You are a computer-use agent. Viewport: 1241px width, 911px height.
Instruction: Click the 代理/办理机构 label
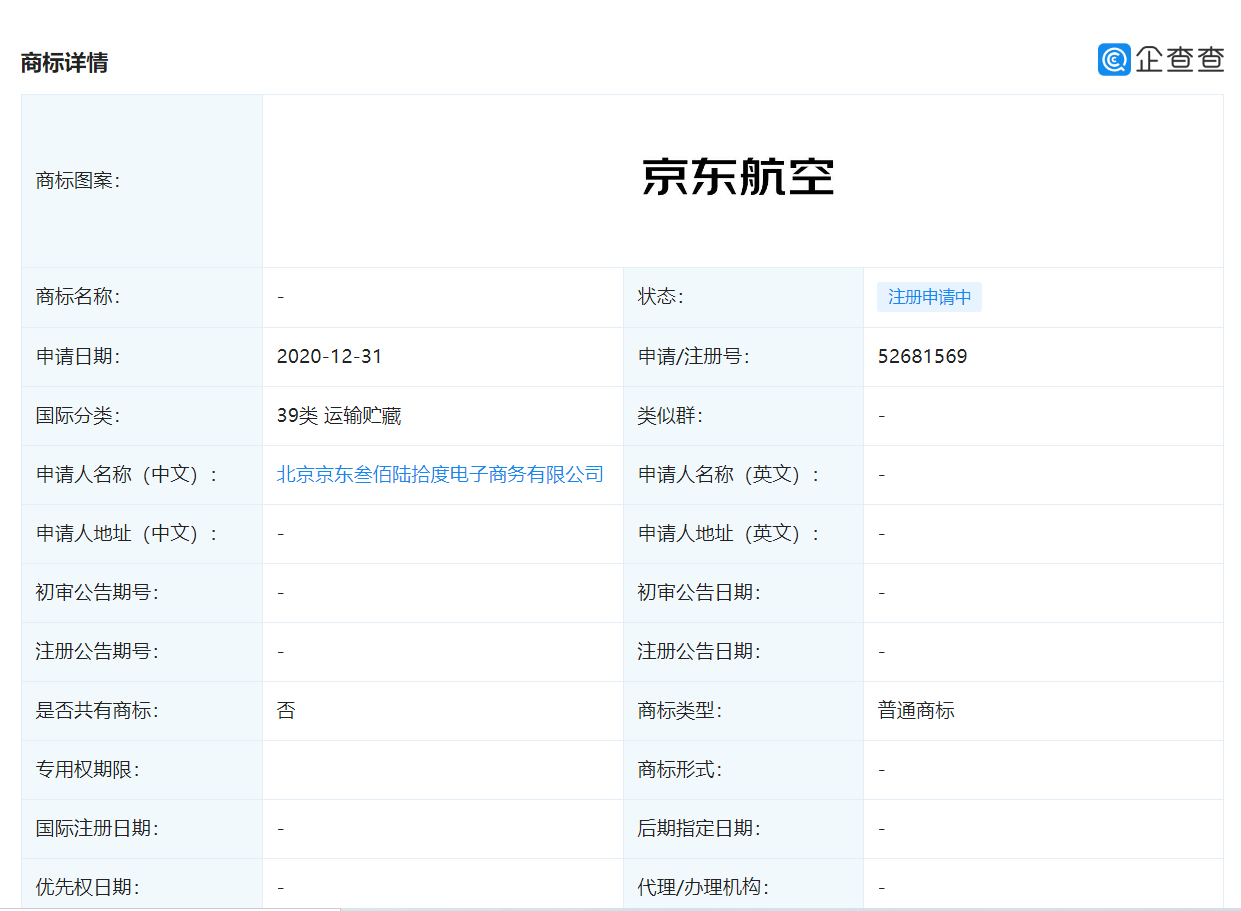click(703, 888)
